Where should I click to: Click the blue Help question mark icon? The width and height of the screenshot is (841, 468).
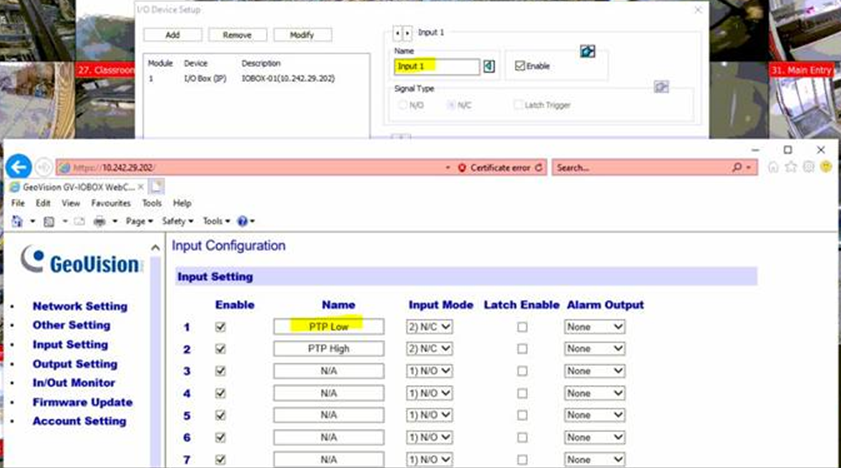(x=242, y=221)
